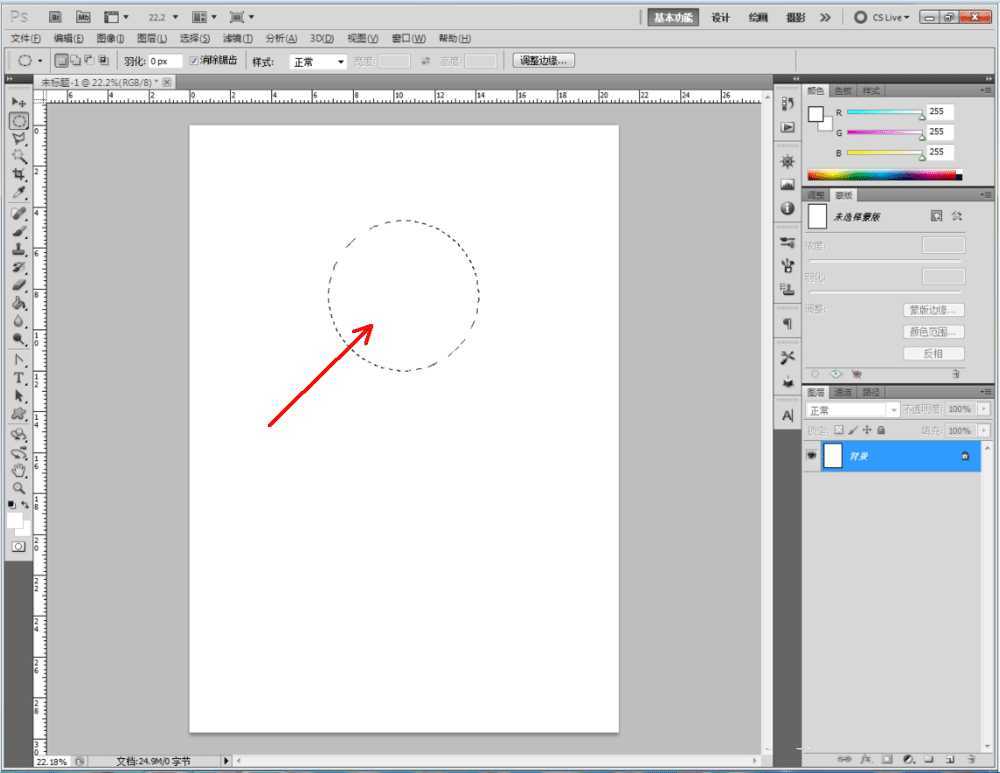
Task: Click the RGB color spectrum ramp
Action: 881,176
